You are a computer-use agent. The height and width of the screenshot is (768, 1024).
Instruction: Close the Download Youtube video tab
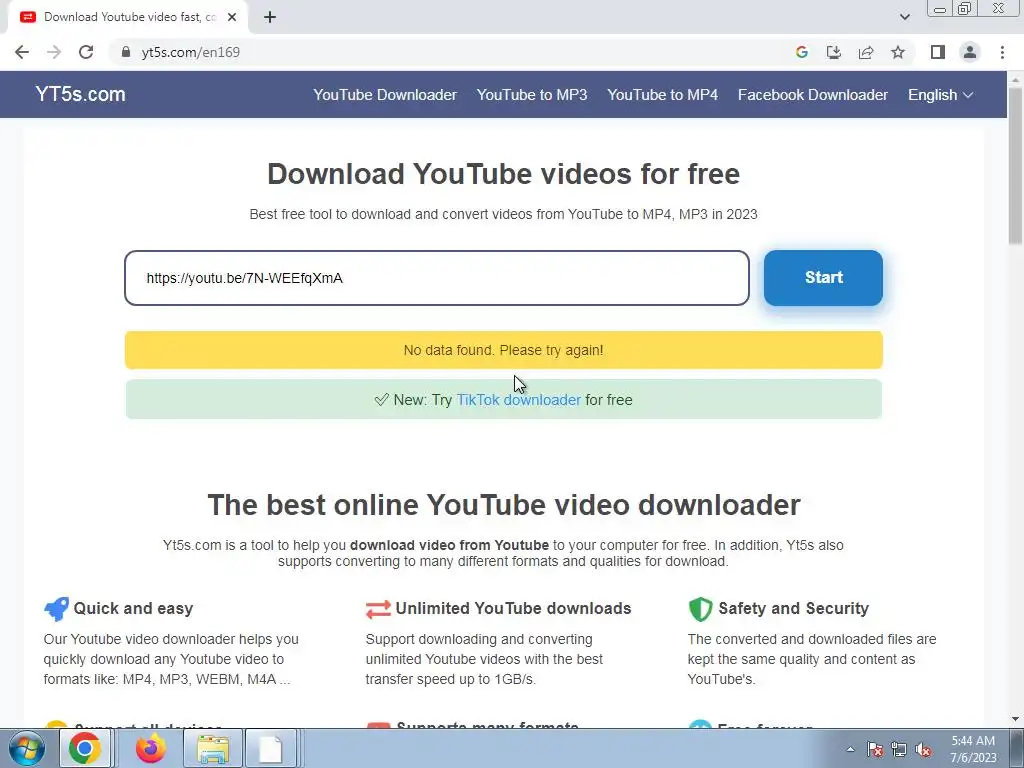(232, 18)
